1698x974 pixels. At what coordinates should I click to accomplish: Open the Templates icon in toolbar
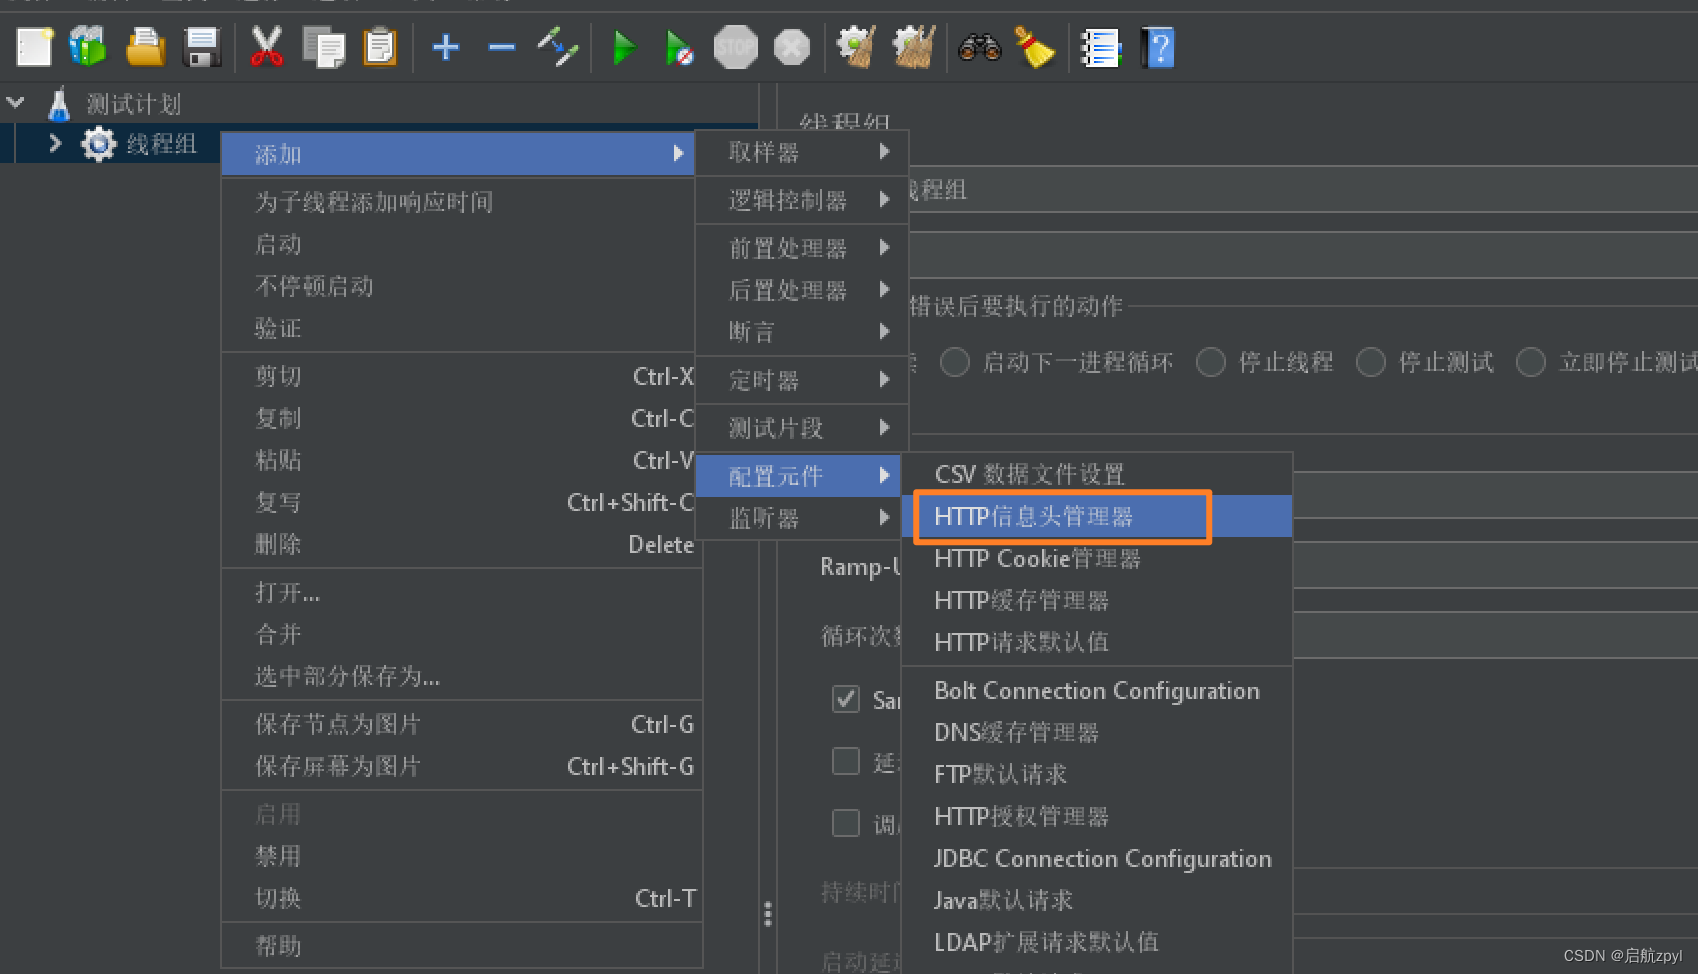(x=88, y=47)
